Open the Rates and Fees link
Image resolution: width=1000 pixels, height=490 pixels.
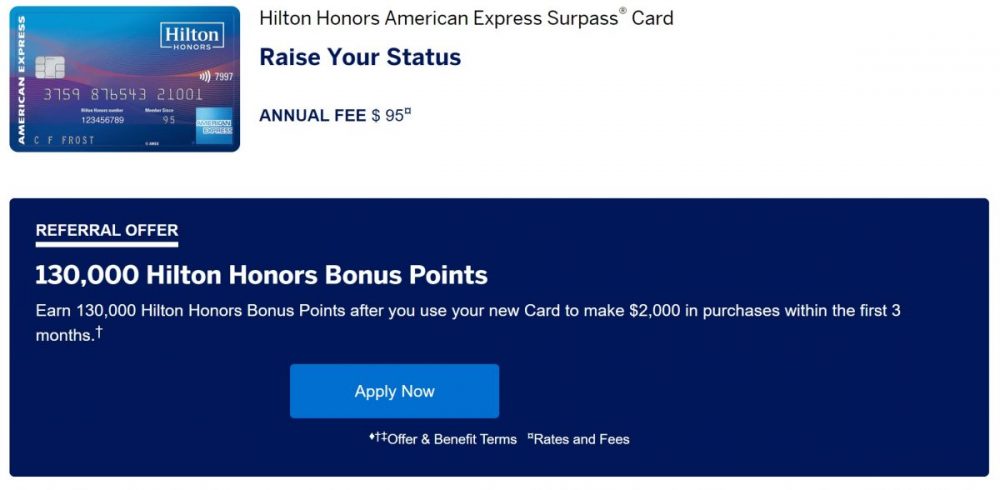pos(582,439)
